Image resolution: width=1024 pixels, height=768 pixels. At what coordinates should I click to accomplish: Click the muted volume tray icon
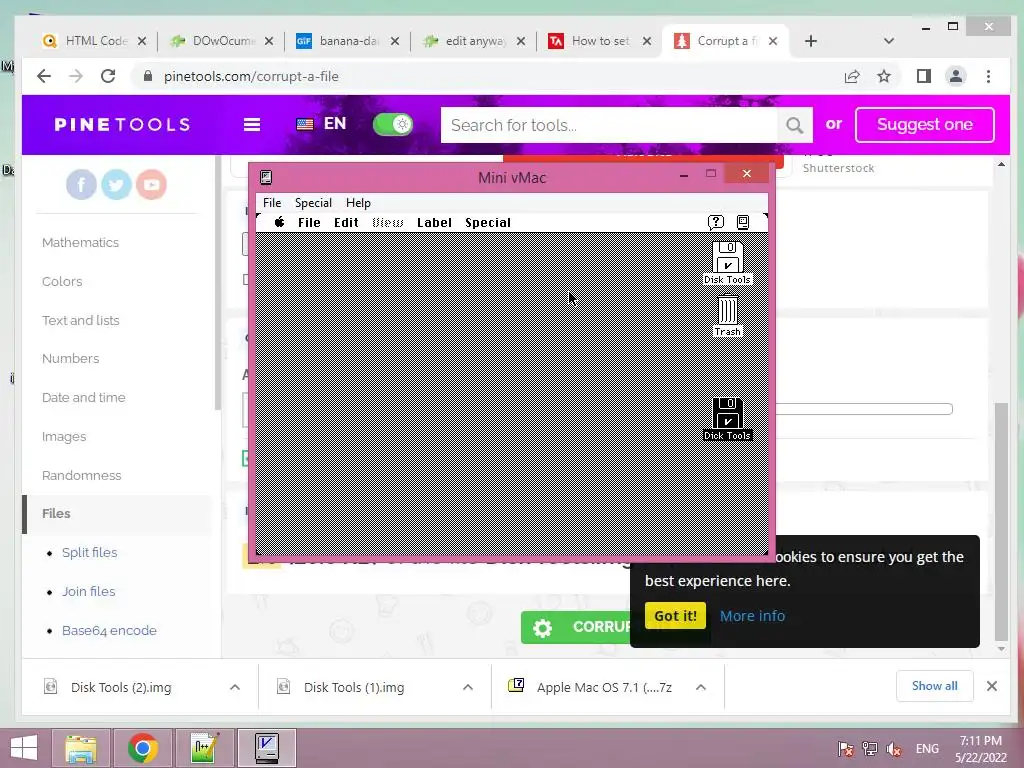click(894, 748)
